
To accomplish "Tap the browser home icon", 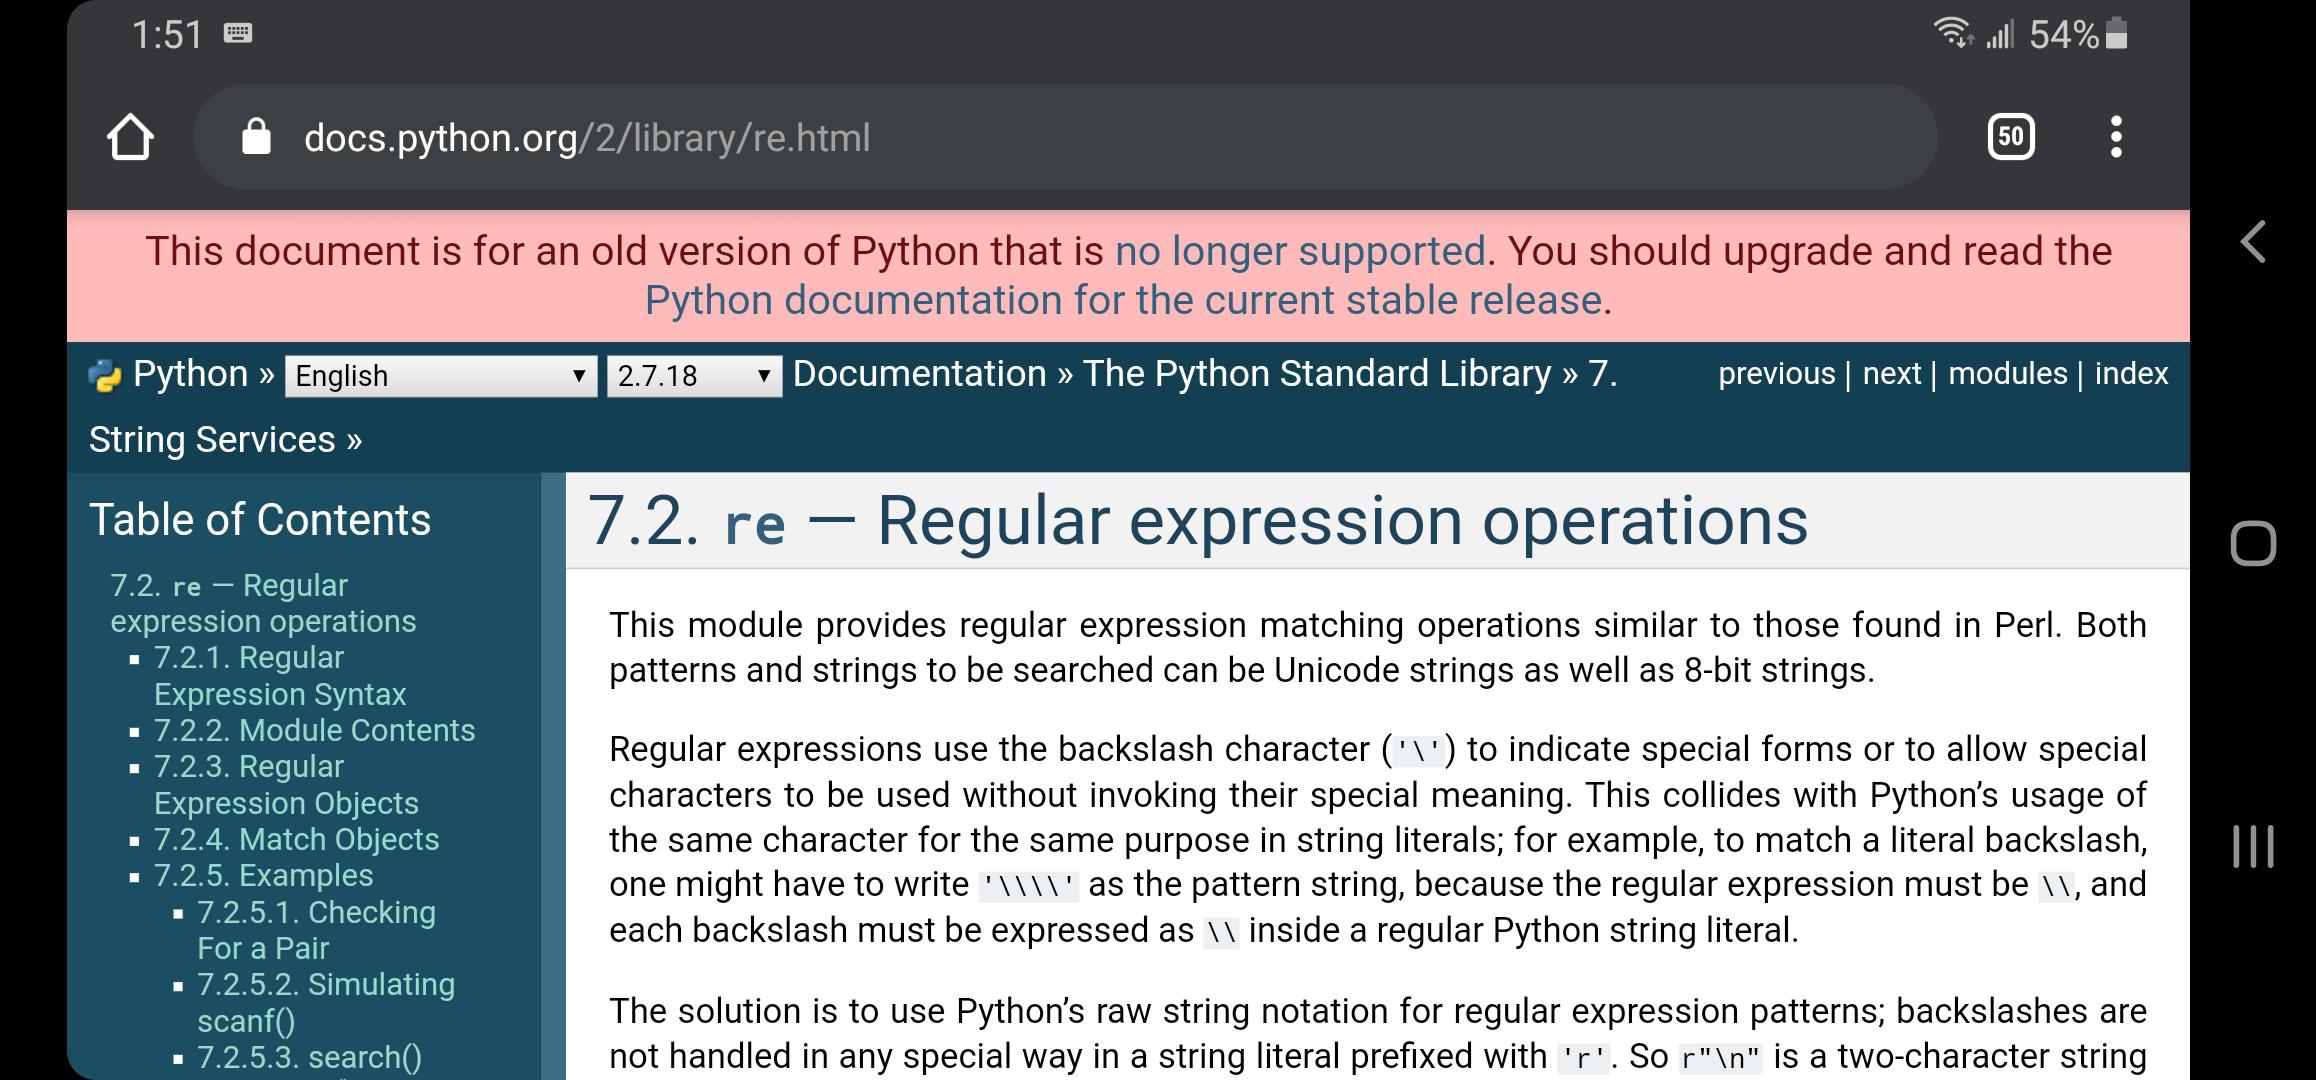I will [130, 137].
